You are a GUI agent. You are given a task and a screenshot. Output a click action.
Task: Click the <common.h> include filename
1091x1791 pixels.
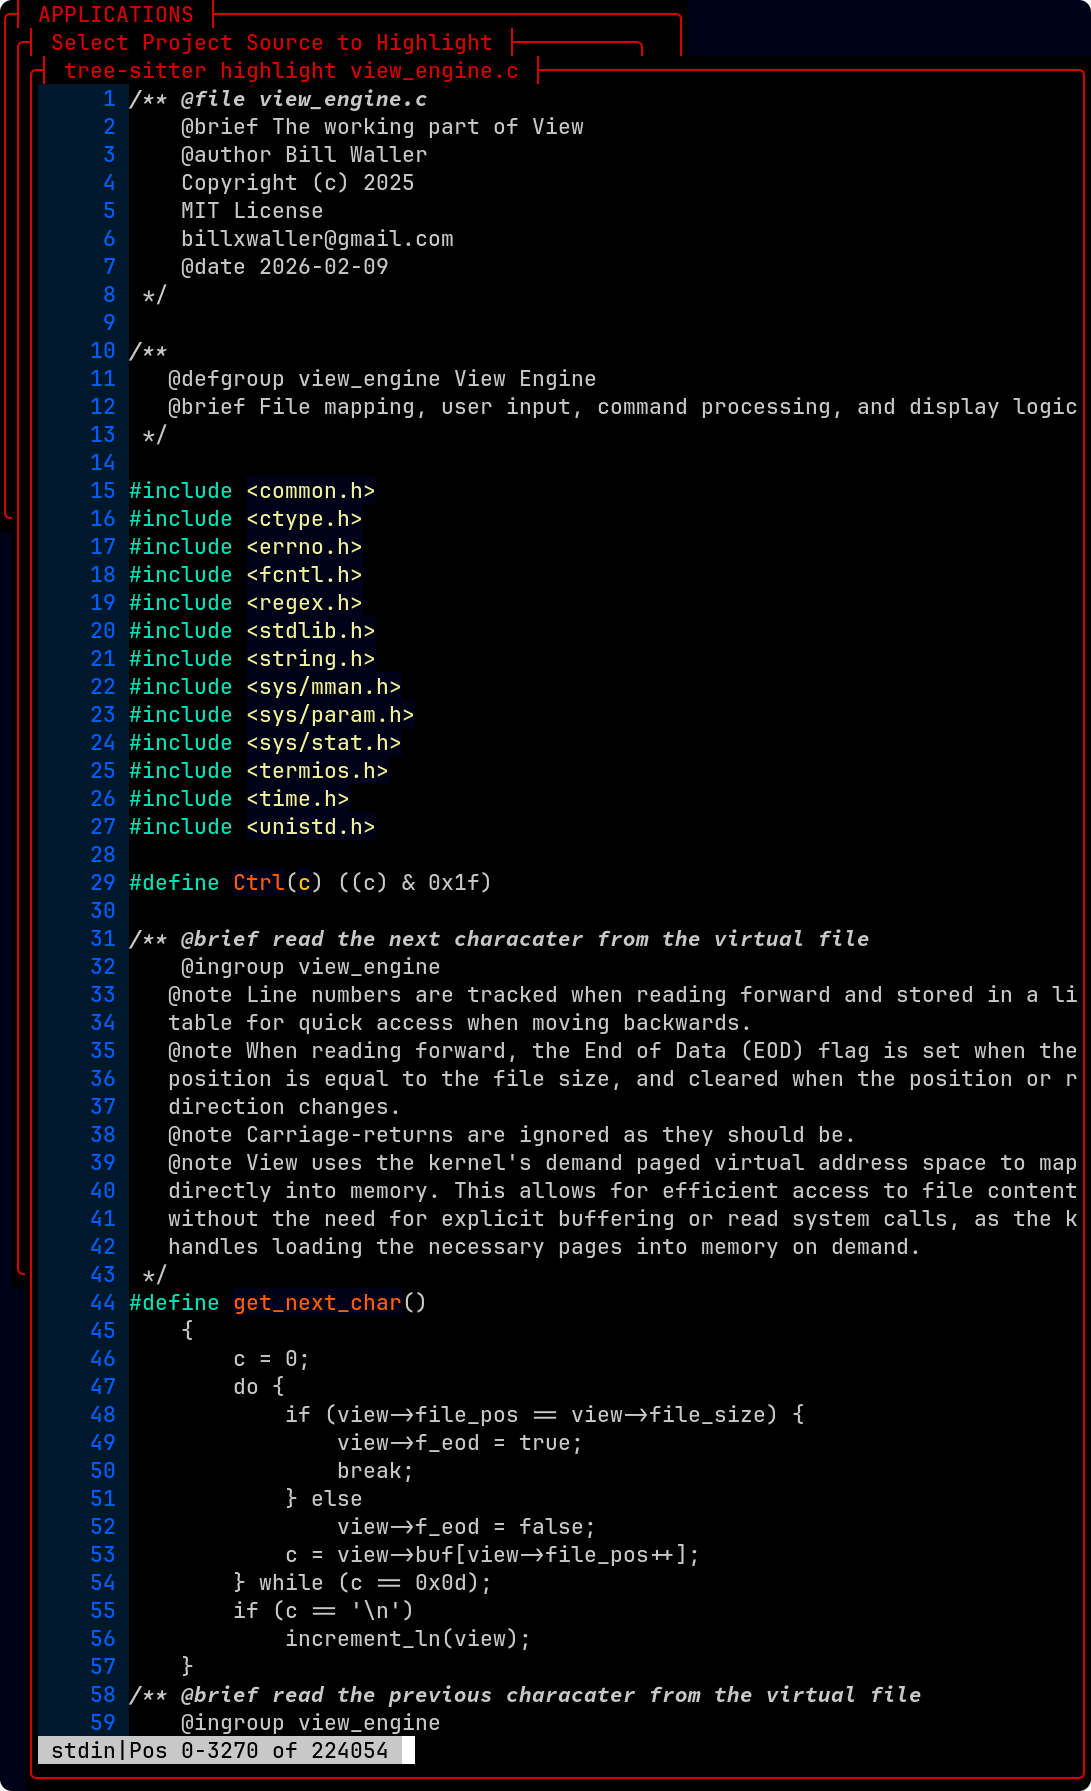tap(310, 491)
